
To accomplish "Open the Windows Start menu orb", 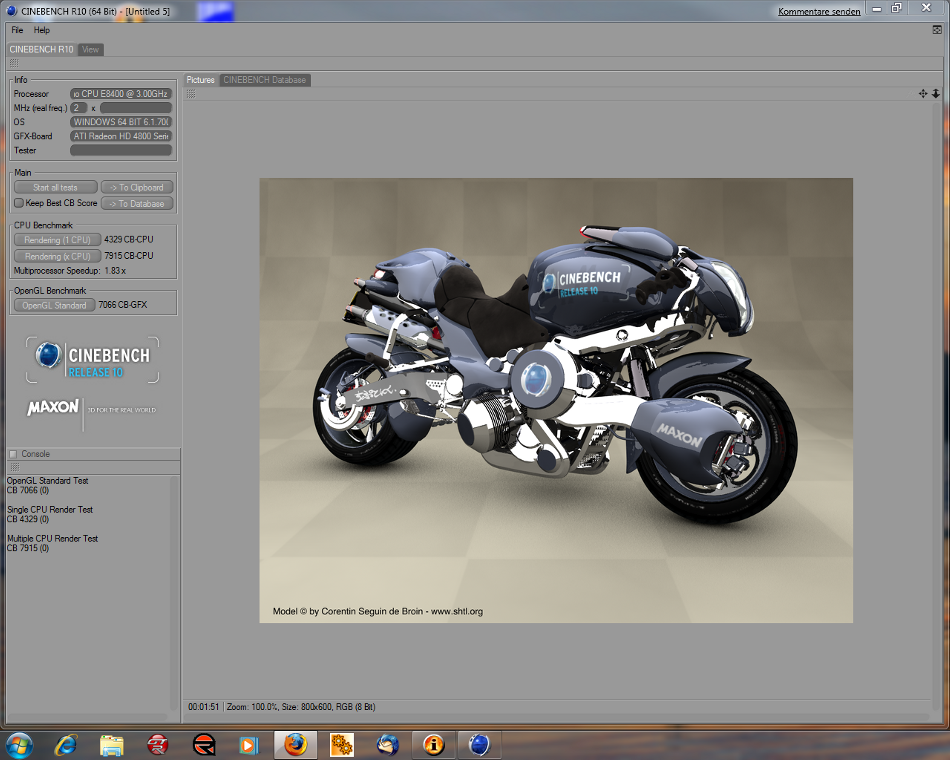I will (x=19, y=745).
